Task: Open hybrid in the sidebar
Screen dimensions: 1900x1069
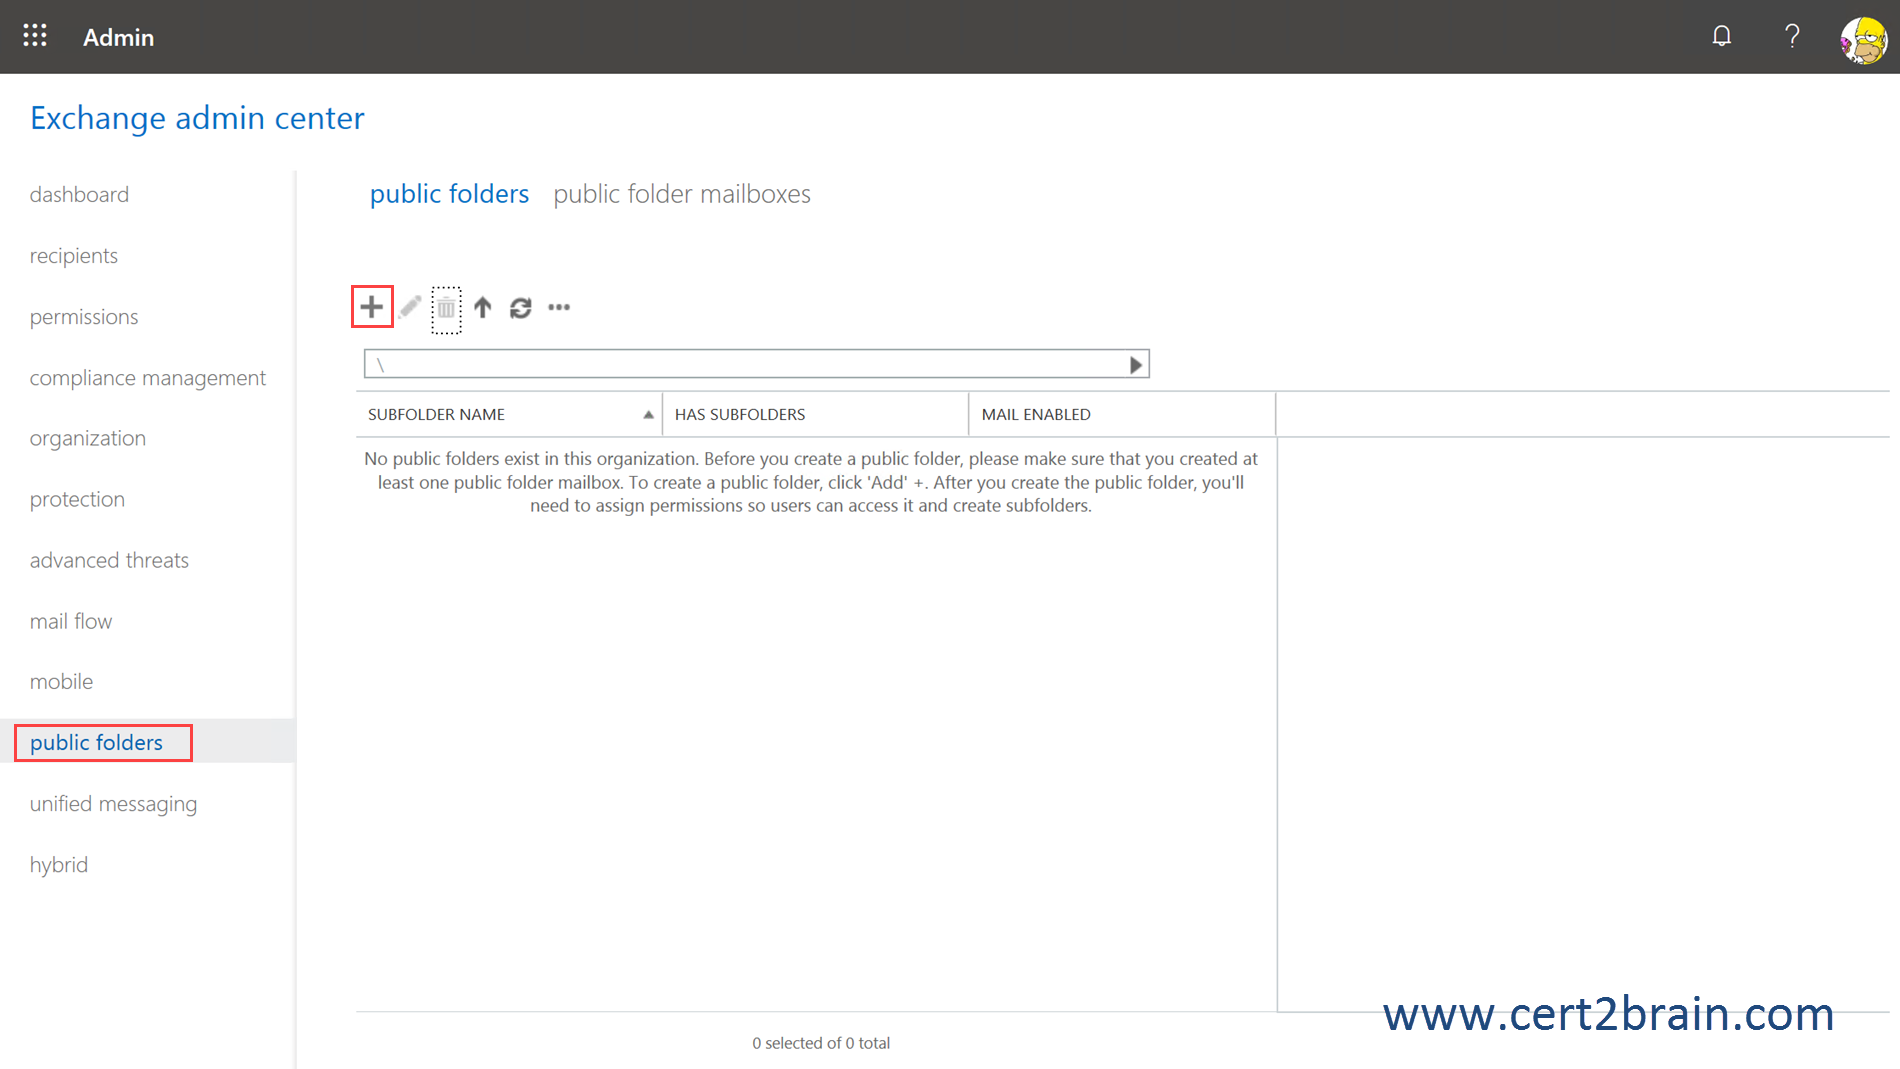Action: point(59,865)
